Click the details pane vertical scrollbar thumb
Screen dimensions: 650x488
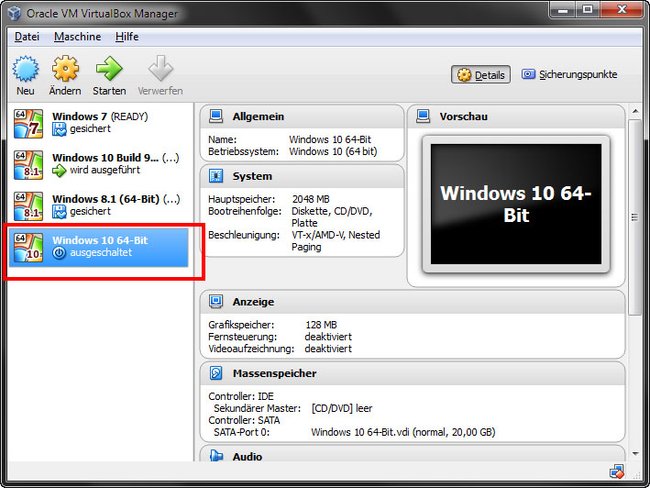coord(635,217)
